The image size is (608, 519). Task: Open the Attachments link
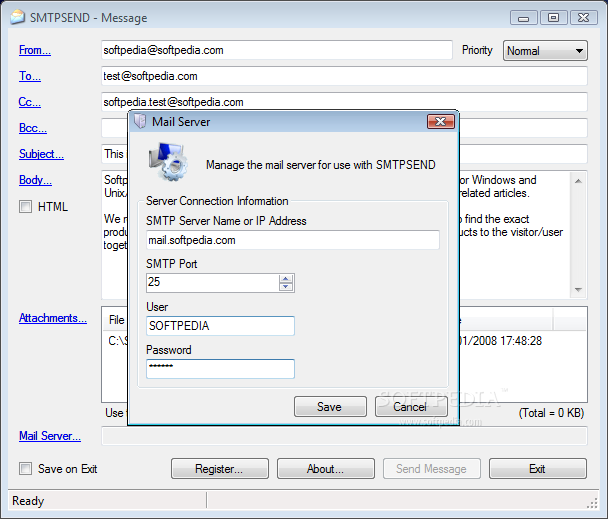(x=53, y=318)
